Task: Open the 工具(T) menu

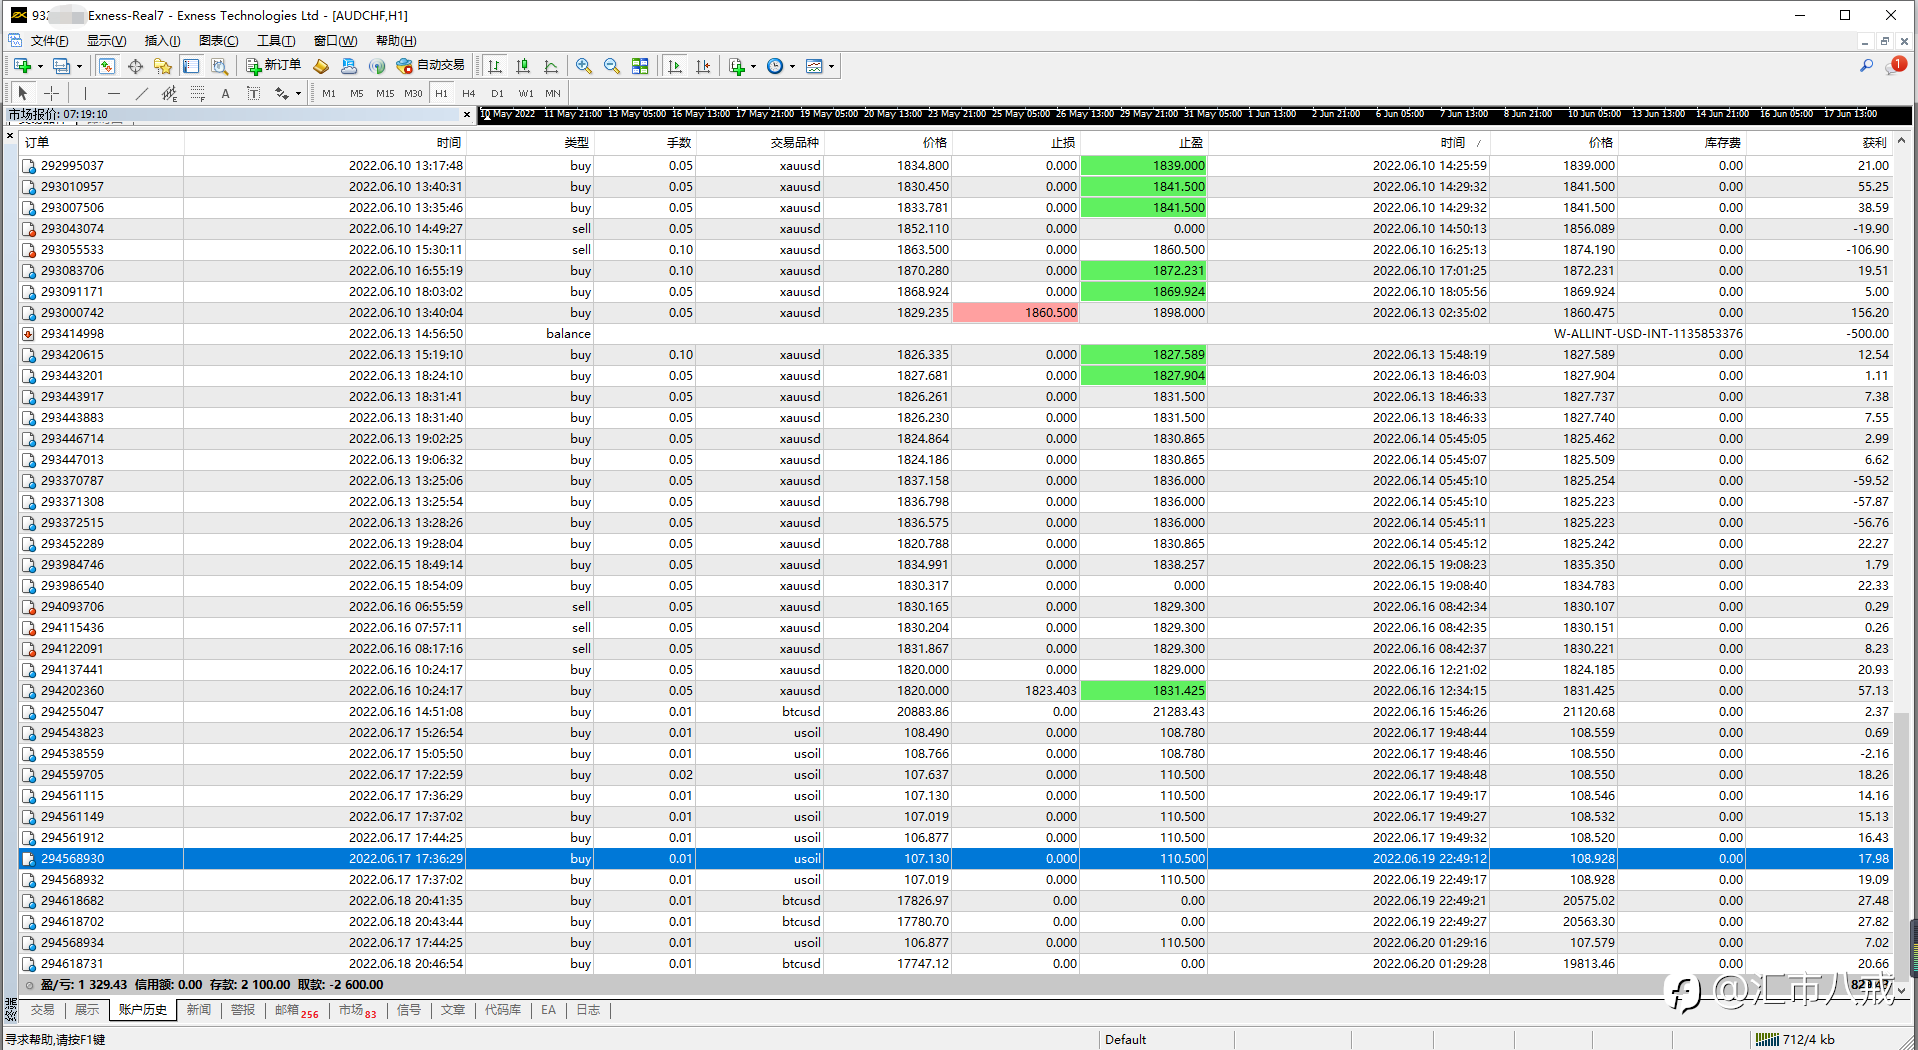Action: coord(276,41)
